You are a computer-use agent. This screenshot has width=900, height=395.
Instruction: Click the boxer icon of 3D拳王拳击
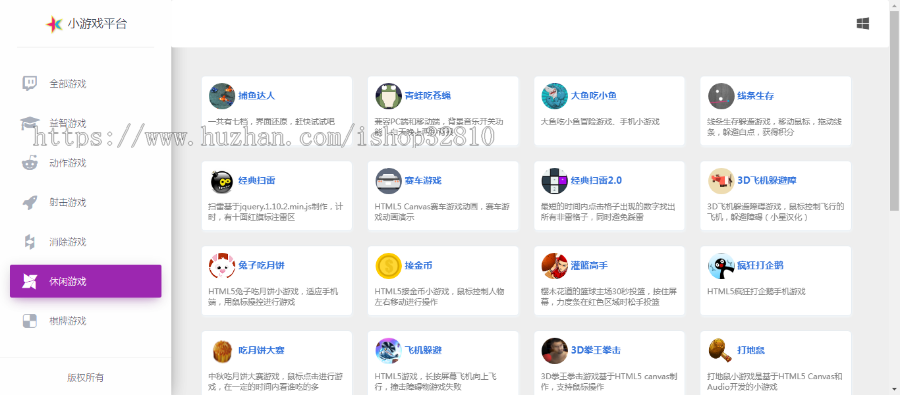554,351
